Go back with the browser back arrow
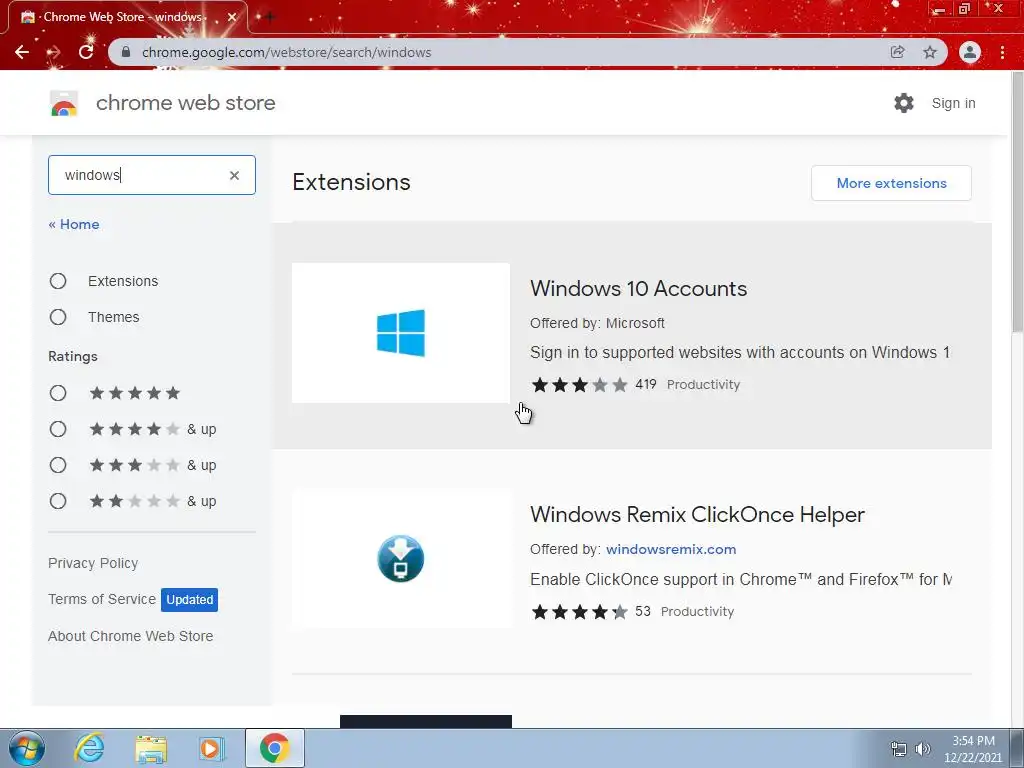The image size is (1024, 768). [22, 52]
